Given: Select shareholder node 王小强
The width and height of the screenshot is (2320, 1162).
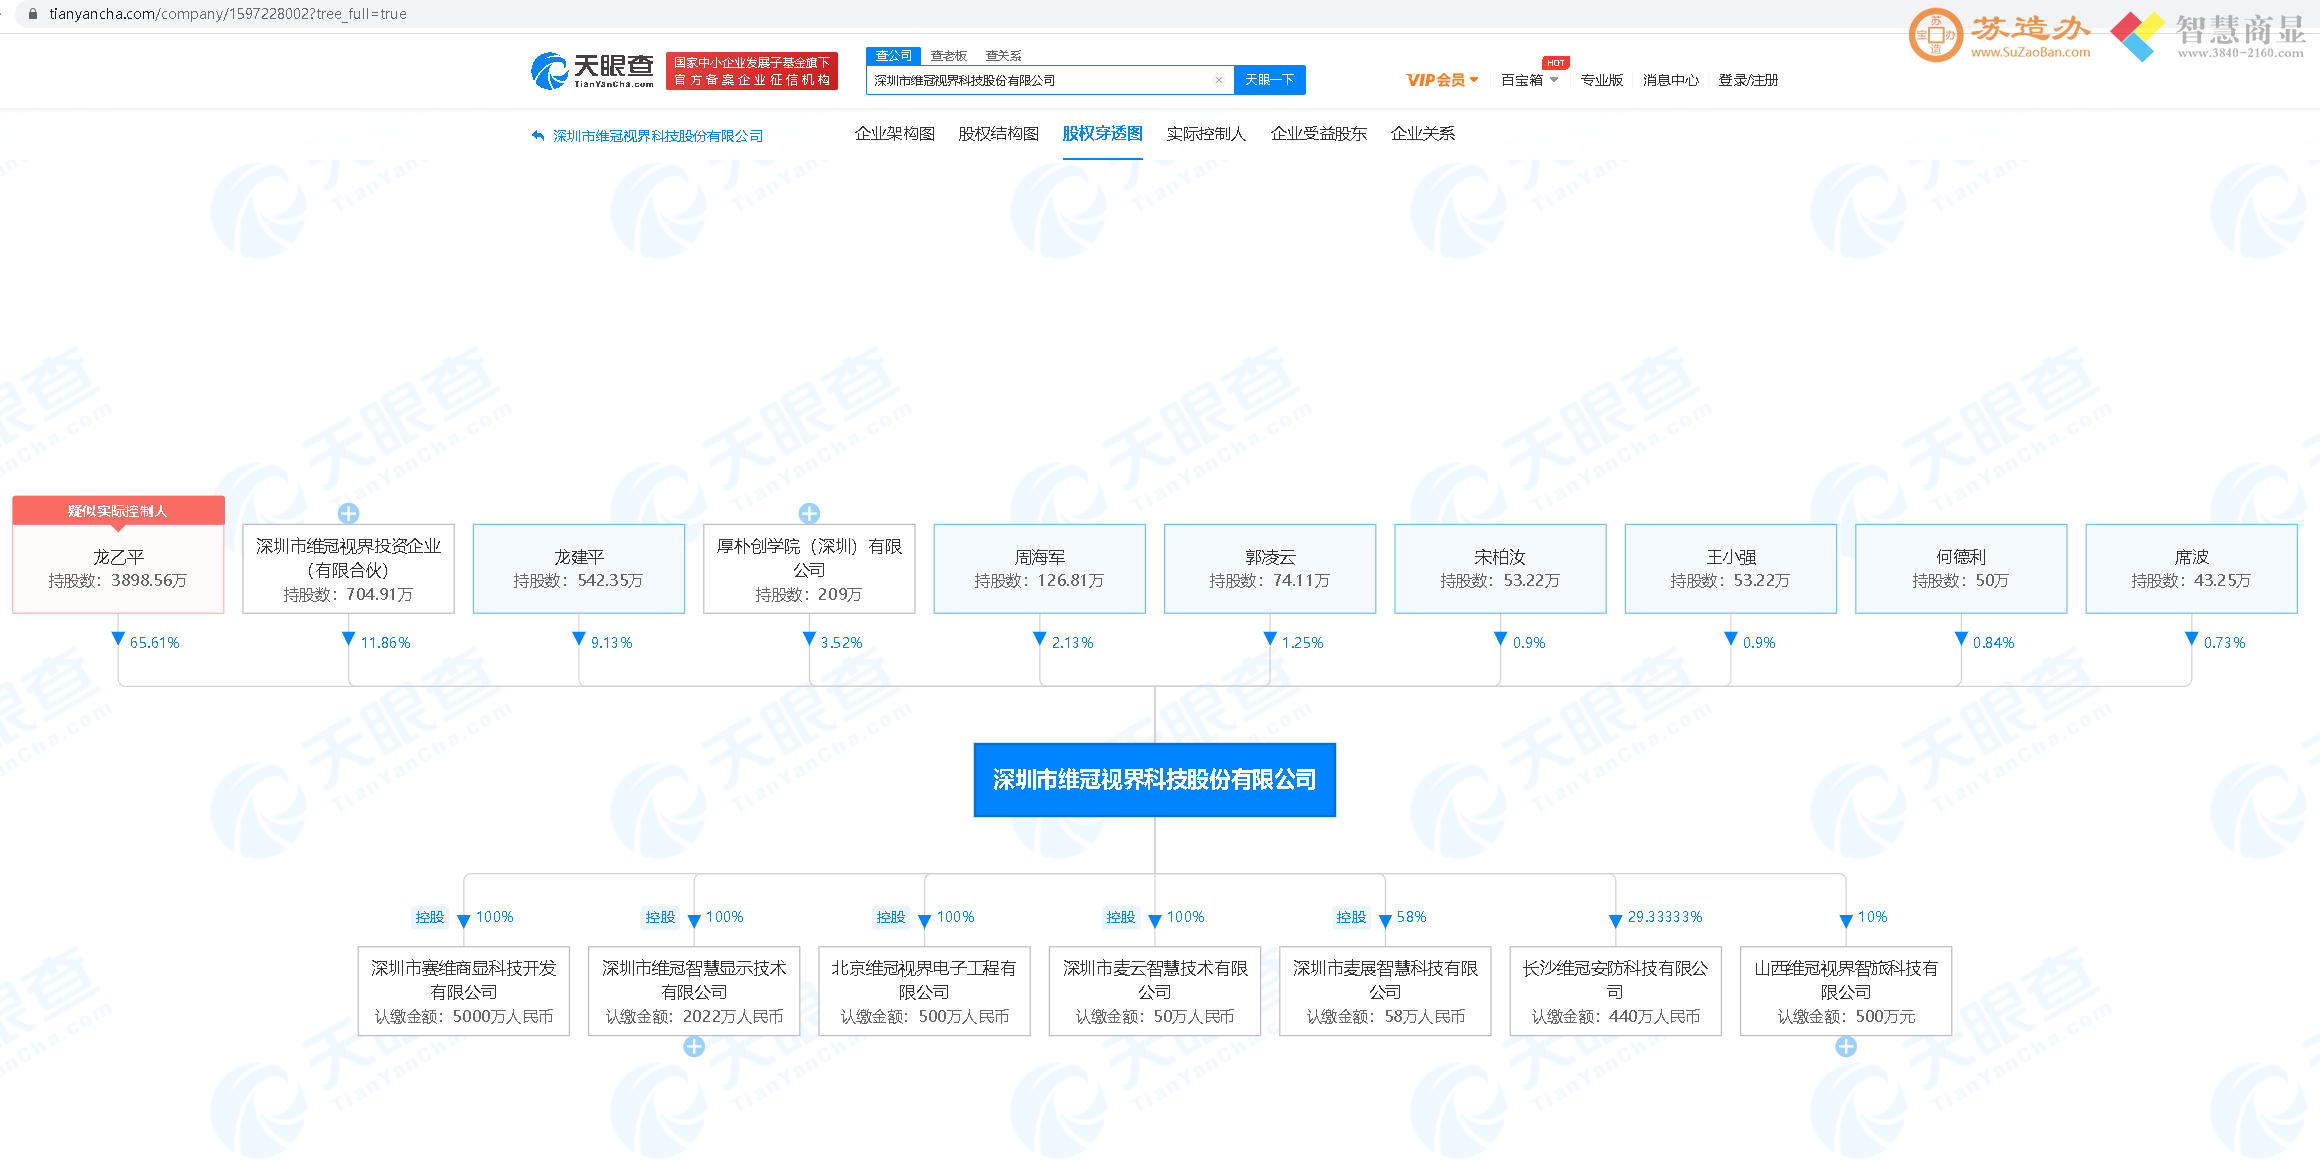Looking at the screenshot, I should 1731,568.
